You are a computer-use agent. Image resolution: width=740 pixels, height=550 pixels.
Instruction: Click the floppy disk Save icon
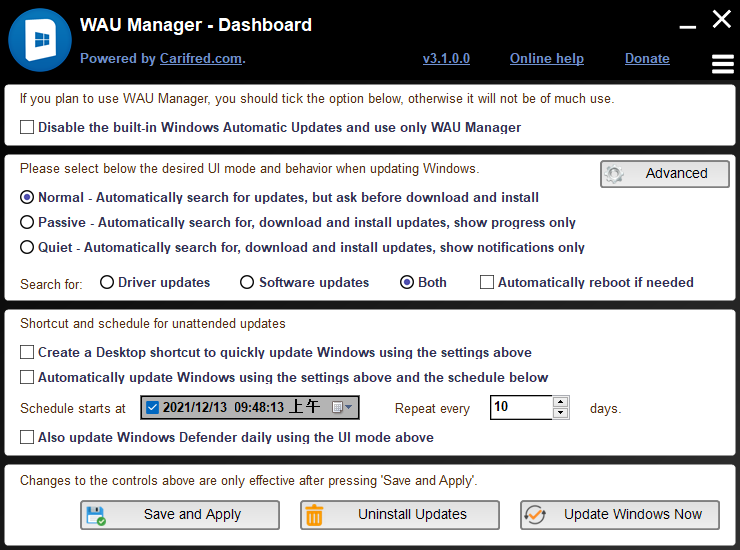(x=96, y=515)
